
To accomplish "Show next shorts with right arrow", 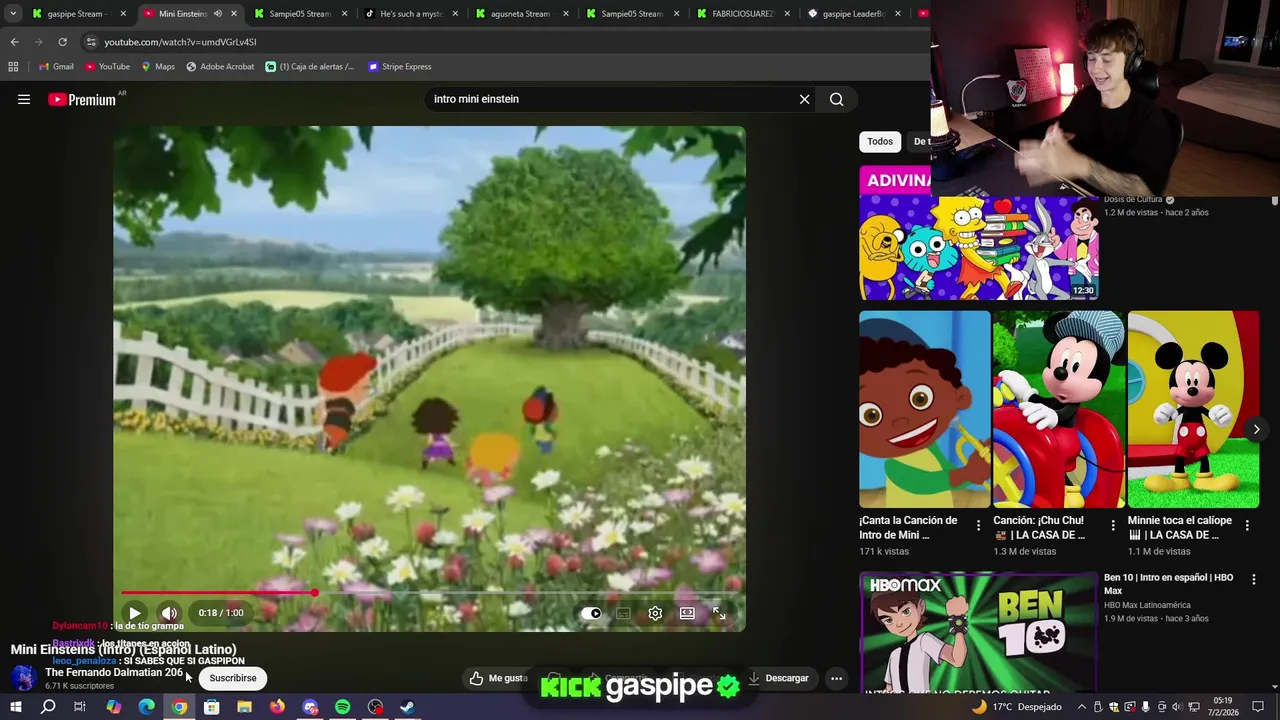I will click(x=1256, y=429).
